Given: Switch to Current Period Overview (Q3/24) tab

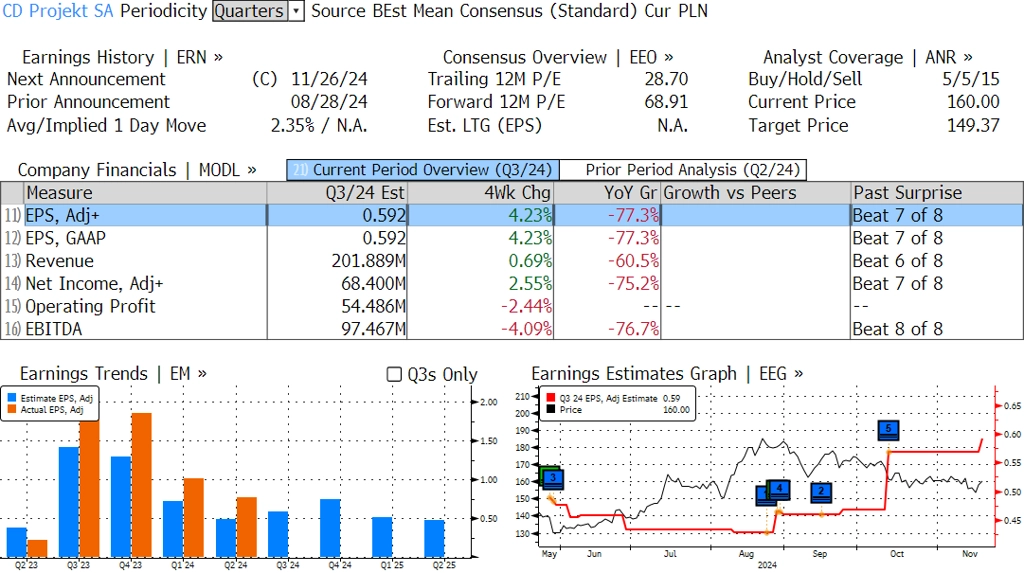Looking at the screenshot, I should pyautogui.click(x=423, y=170).
